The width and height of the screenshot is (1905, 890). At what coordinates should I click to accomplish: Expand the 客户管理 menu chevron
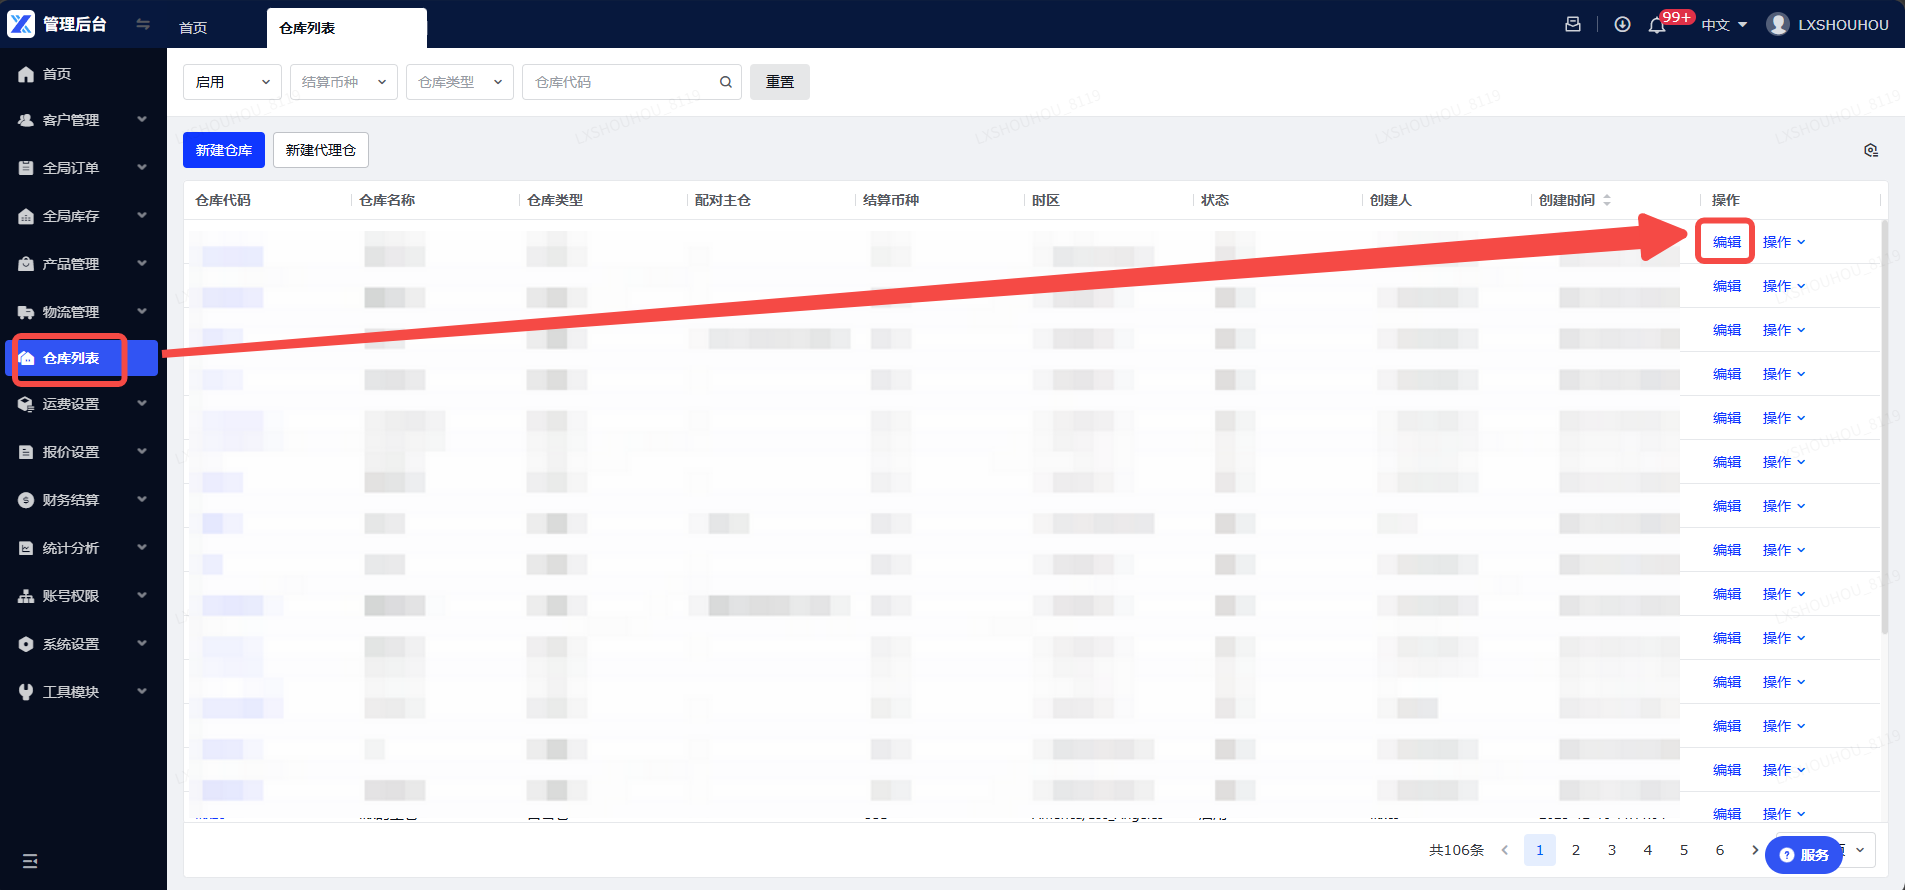coord(142,119)
